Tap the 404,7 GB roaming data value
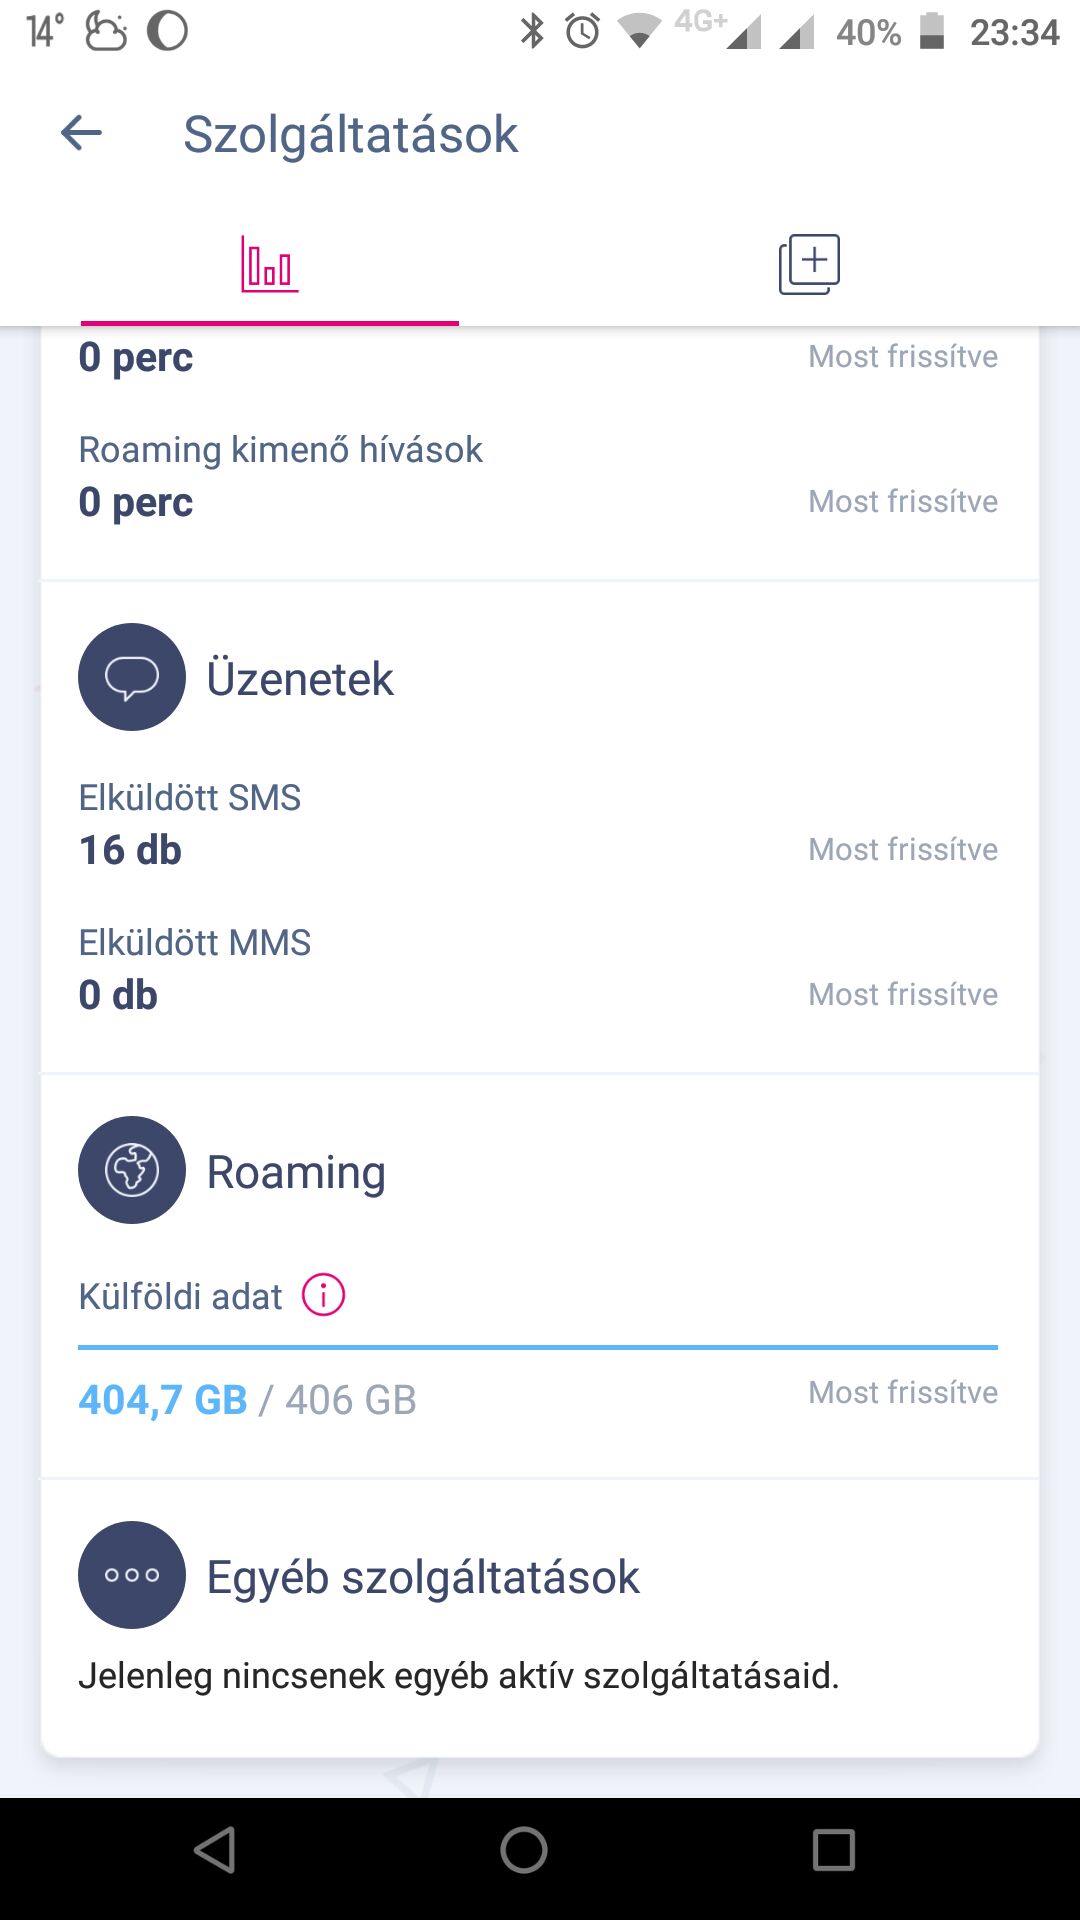This screenshot has height=1920, width=1080. click(x=163, y=1400)
